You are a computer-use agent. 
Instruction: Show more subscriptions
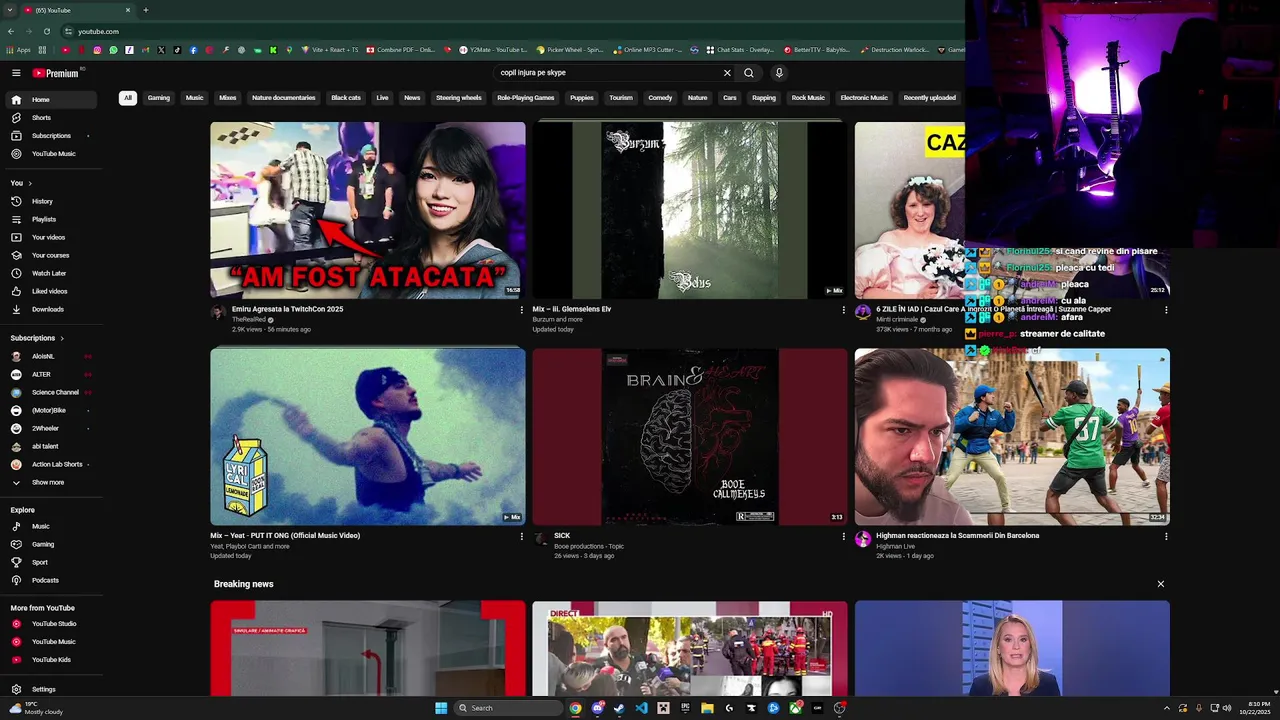tap(50, 482)
